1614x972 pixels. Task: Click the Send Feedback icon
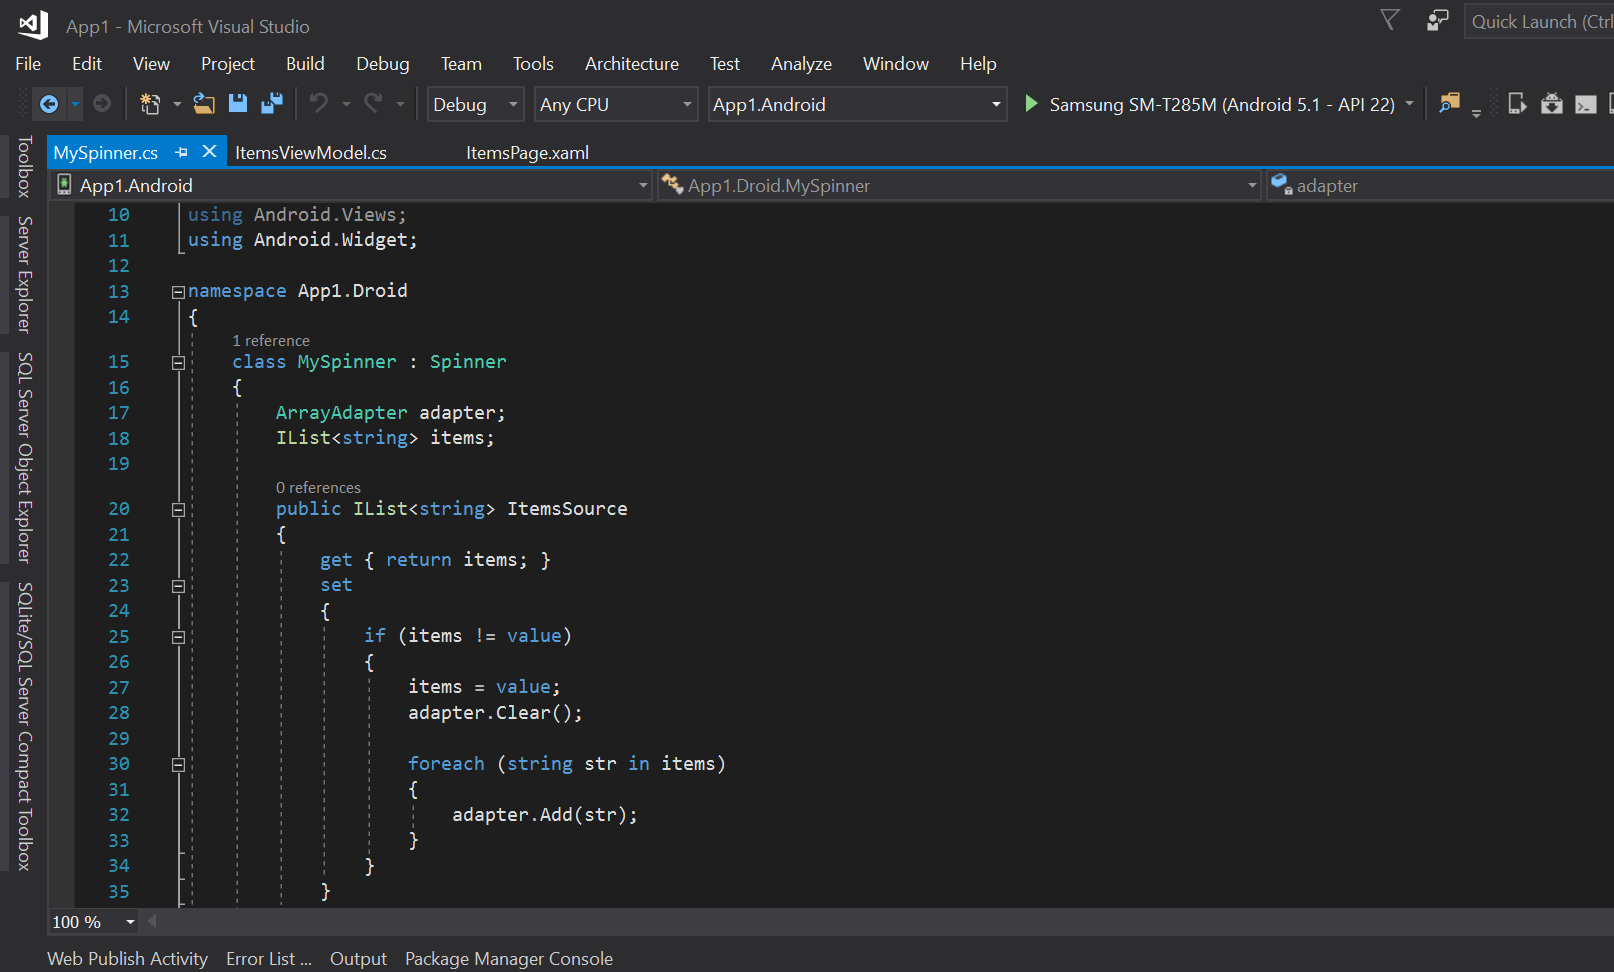(1437, 20)
